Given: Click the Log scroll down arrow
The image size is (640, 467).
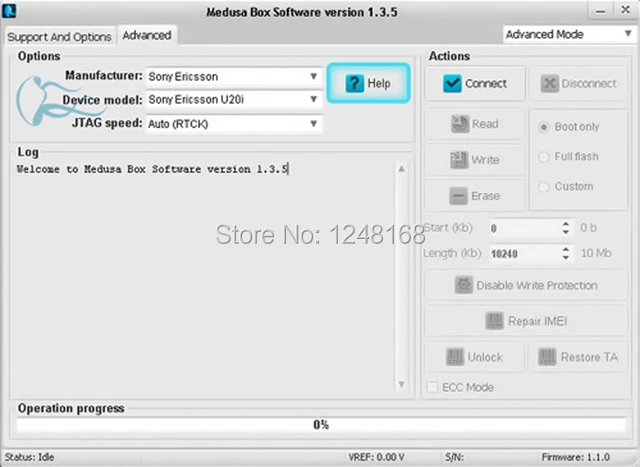Looking at the screenshot, I should pos(402,384).
